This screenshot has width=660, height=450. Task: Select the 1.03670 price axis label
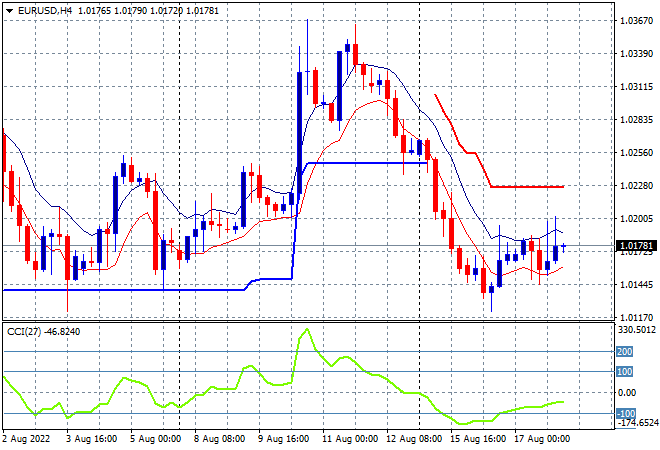(636, 21)
